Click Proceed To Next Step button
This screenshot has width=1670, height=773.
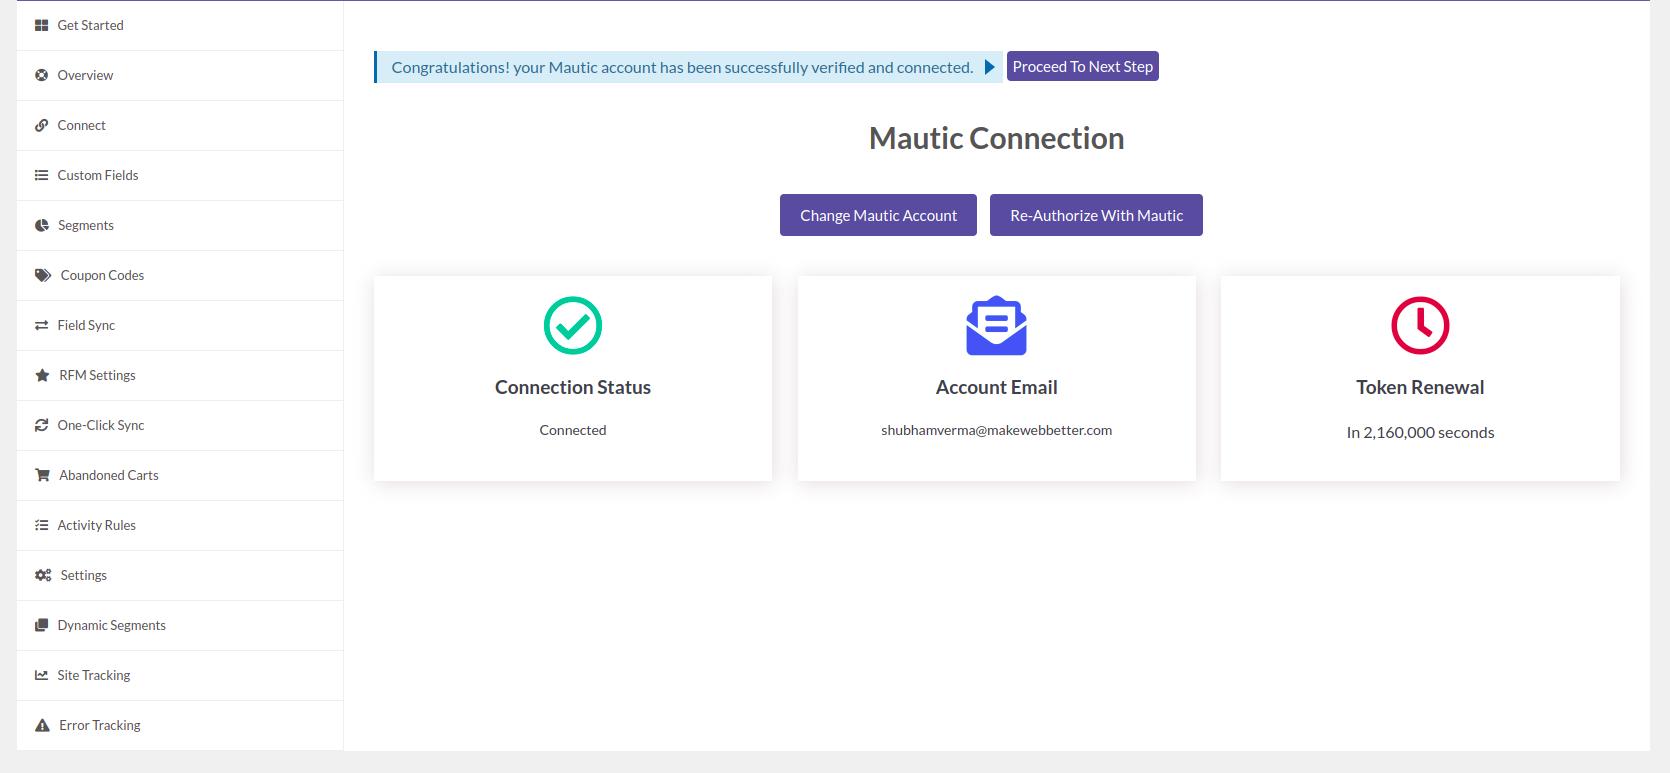[1083, 66]
